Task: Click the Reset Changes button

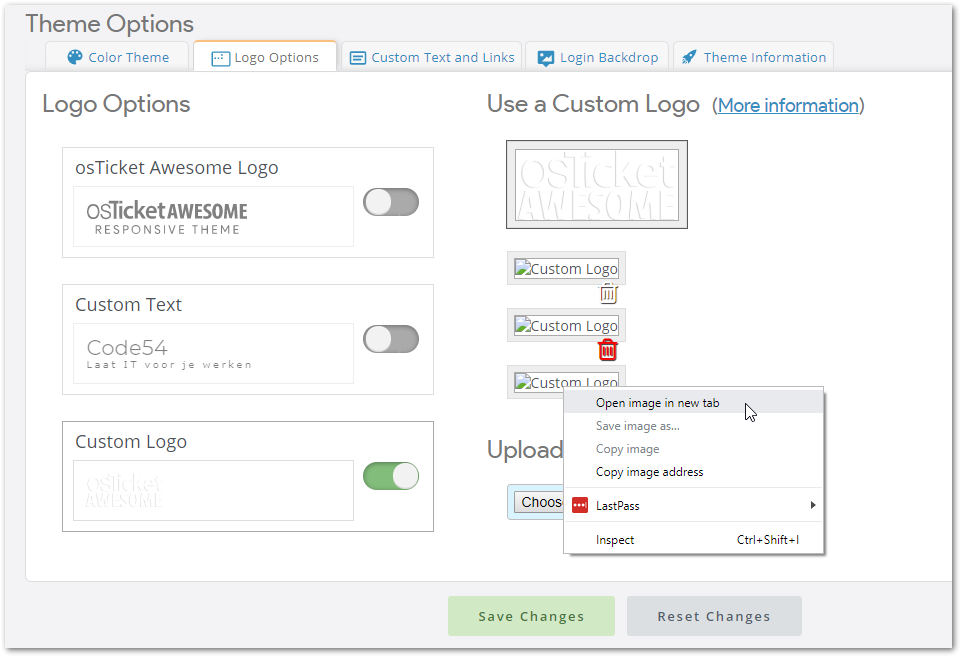Action: coord(714,616)
